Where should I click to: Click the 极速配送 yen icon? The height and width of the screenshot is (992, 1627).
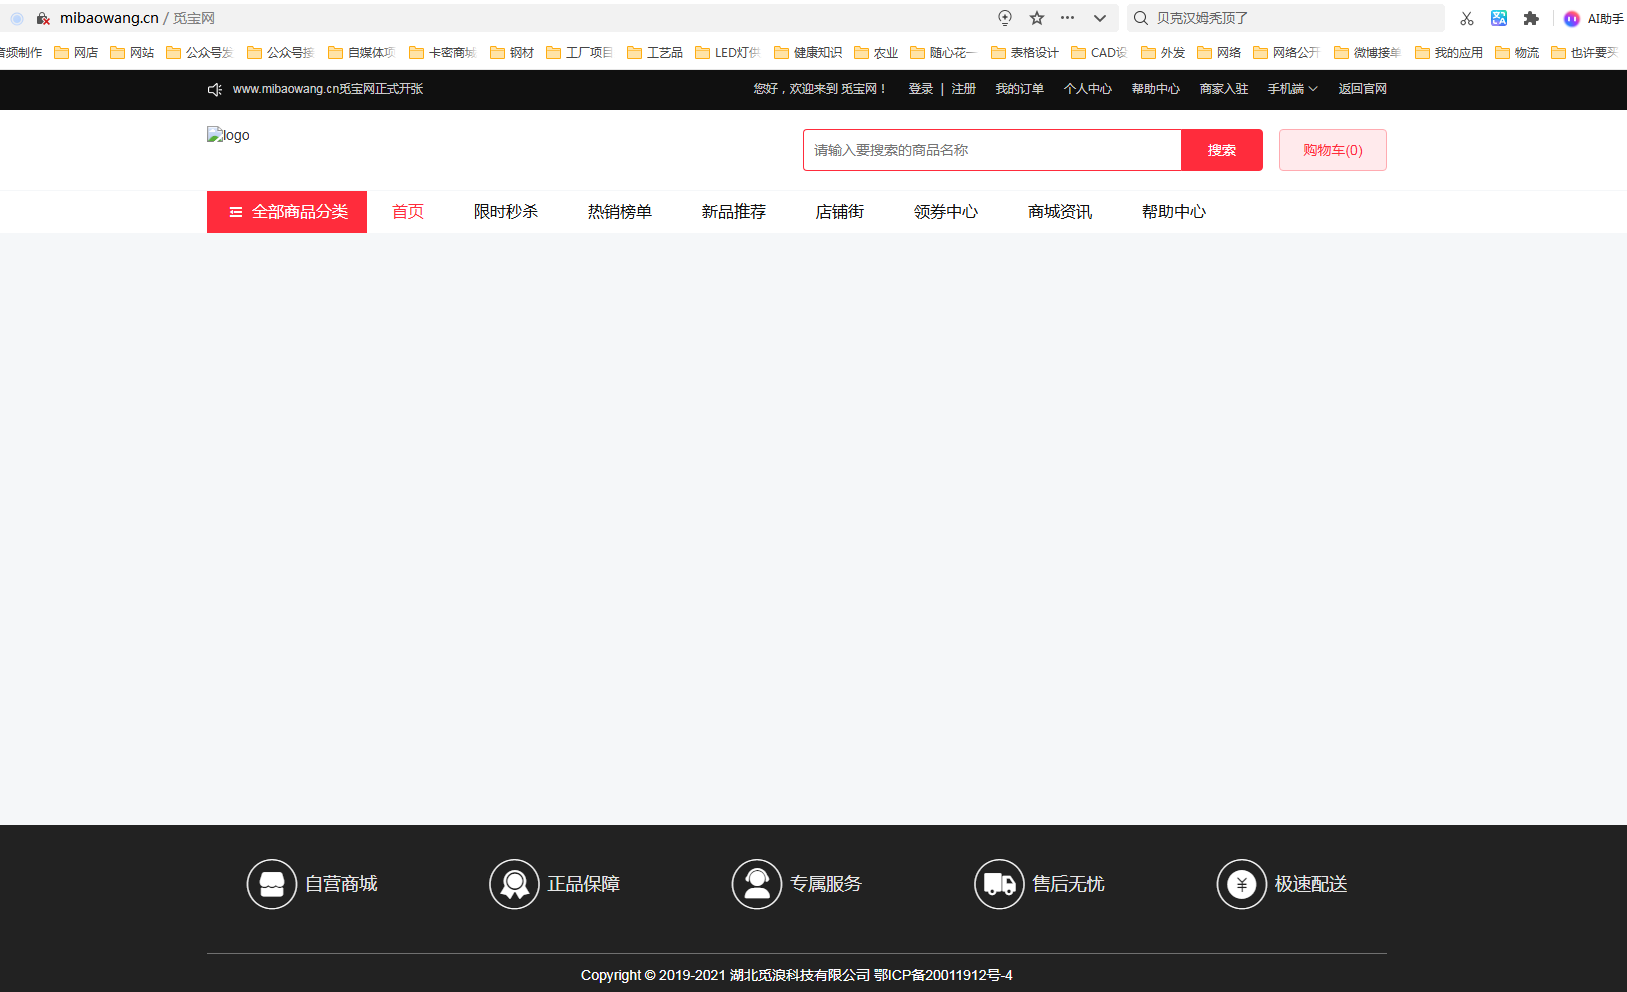click(x=1242, y=884)
